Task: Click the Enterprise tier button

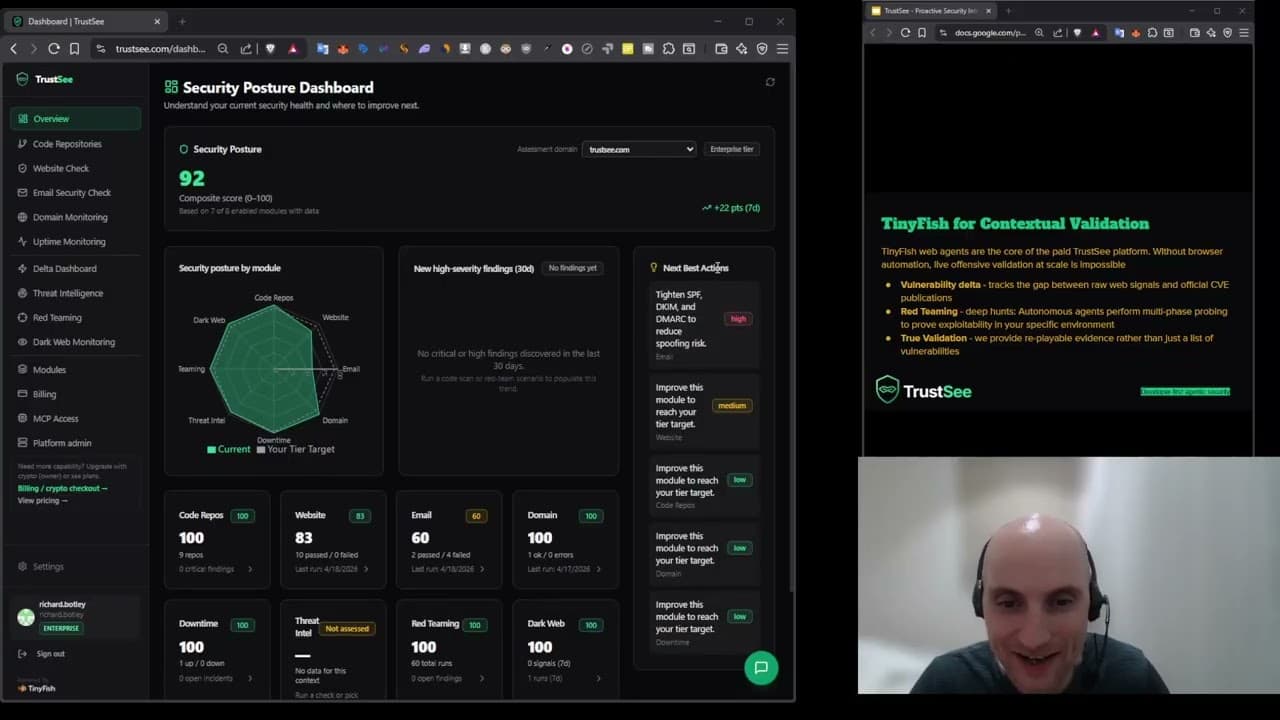Action: pyautogui.click(x=732, y=149)
